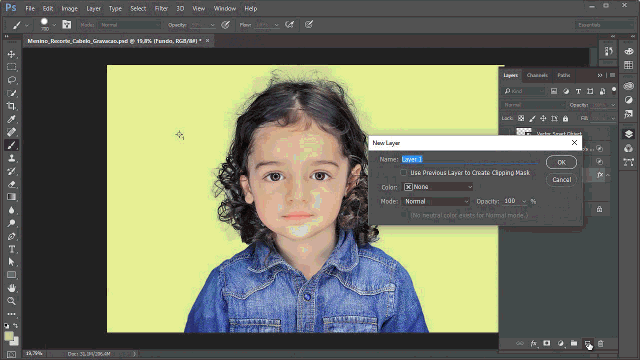
Task: Click foreground color swatch
Action: click(9, 336)
